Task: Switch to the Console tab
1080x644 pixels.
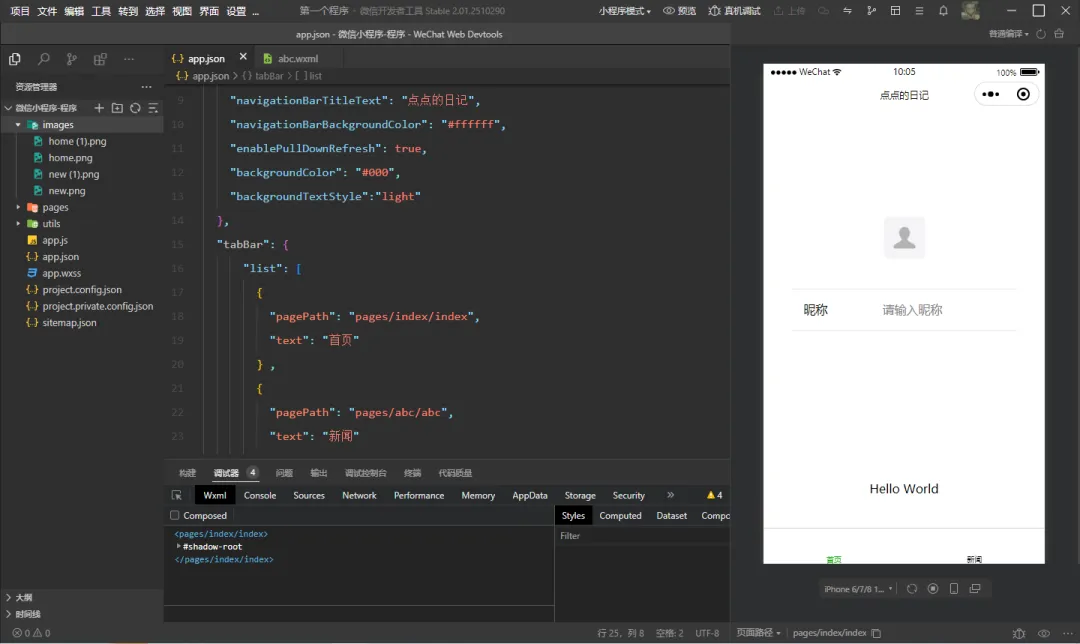Action: click(260, 495)
